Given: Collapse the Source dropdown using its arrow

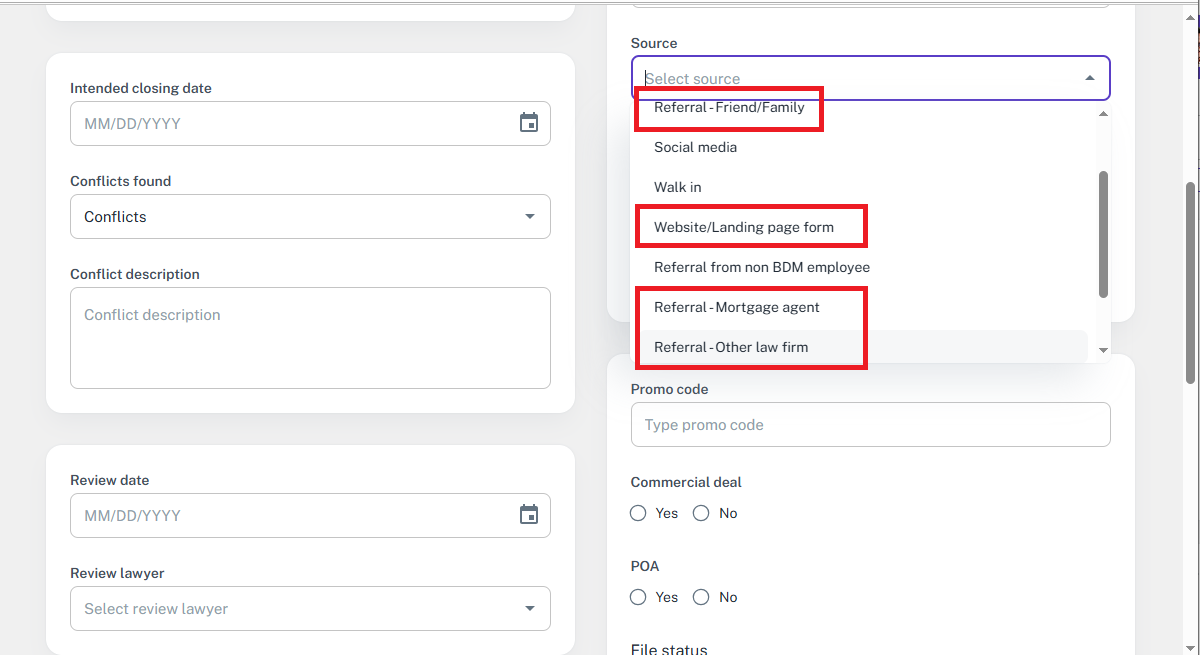Looking at the screenshot, I should [1090, 78].
